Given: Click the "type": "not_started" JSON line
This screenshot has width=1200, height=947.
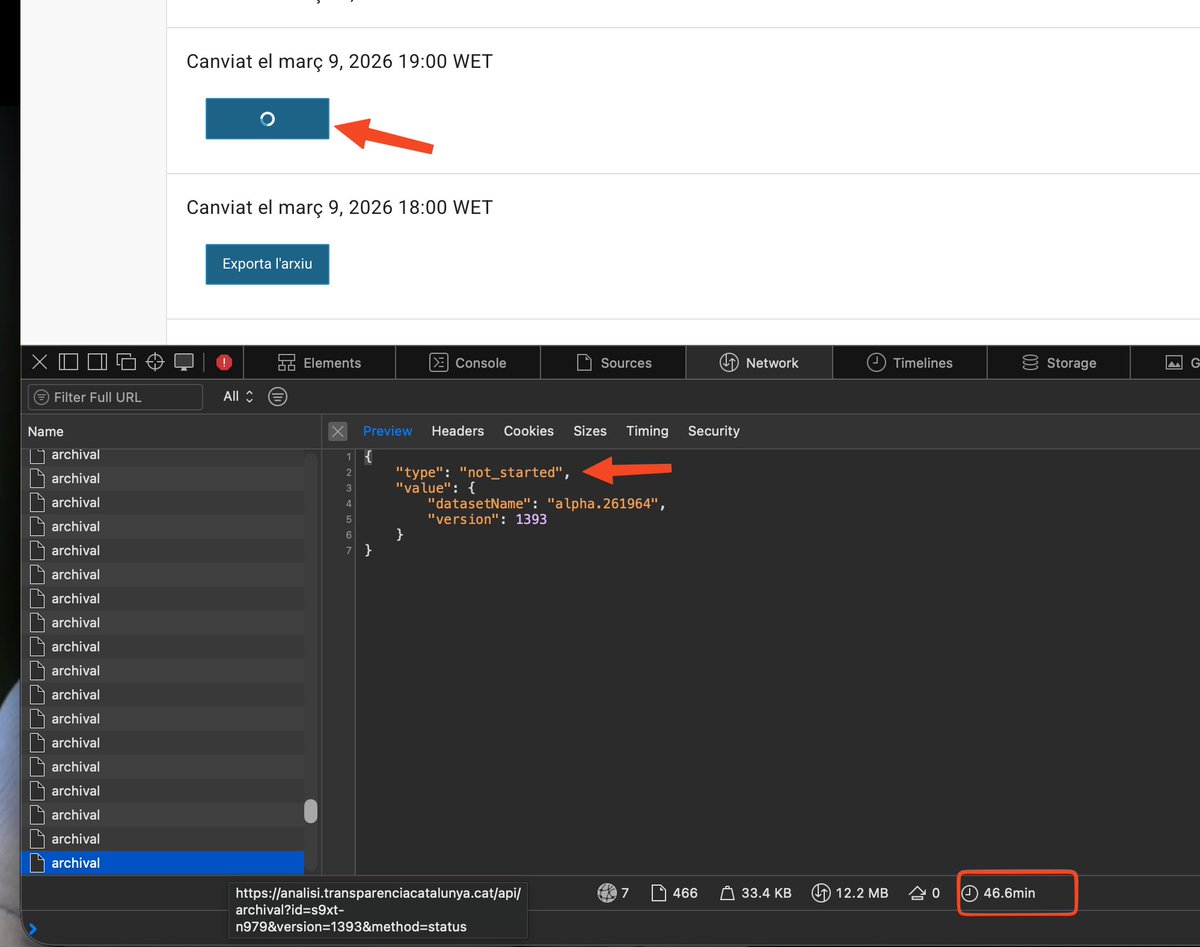Looking at the screenshot, I should 483,472.
